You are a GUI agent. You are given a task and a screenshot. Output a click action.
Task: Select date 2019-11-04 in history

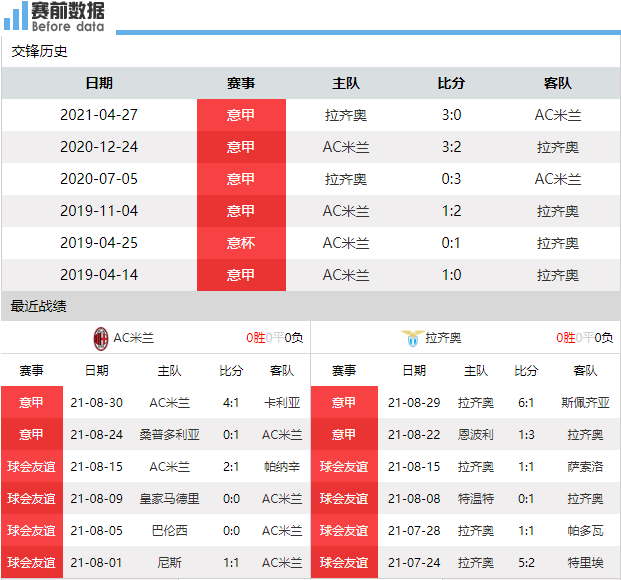[x=99, y=211]
